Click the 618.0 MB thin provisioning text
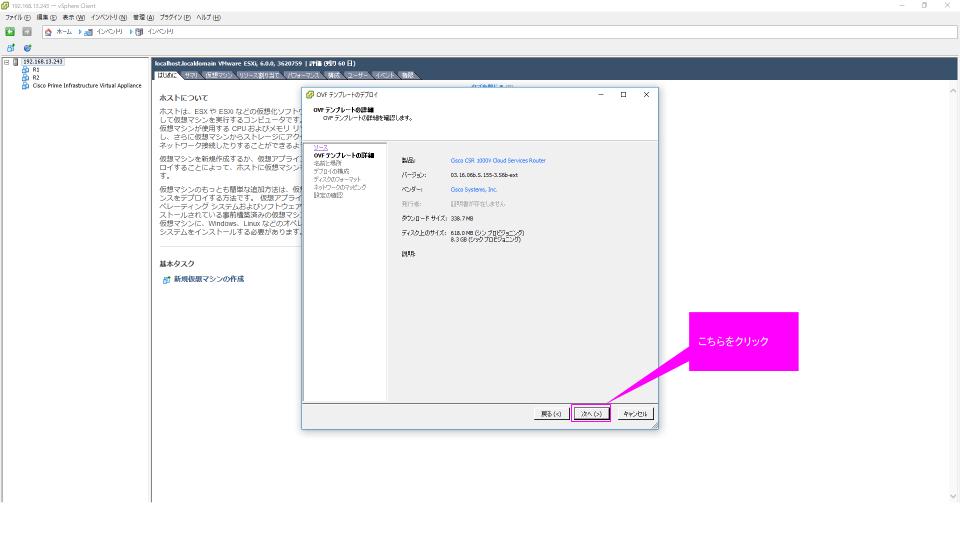This screenshot has height=540, width=960. [x=487, y=233]
